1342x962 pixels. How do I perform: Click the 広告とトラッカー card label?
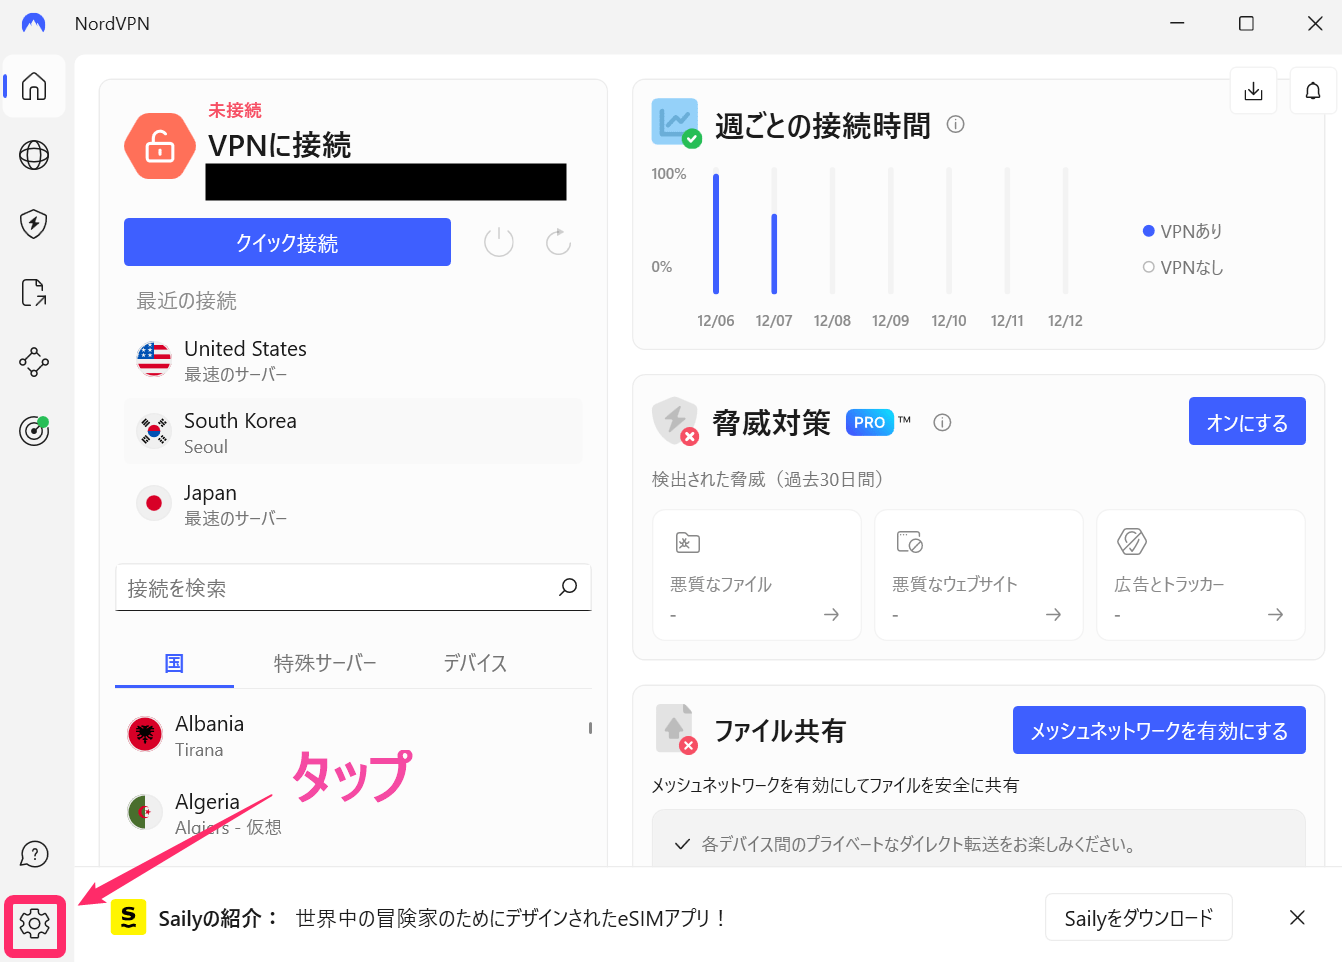tap(1169, 584)
